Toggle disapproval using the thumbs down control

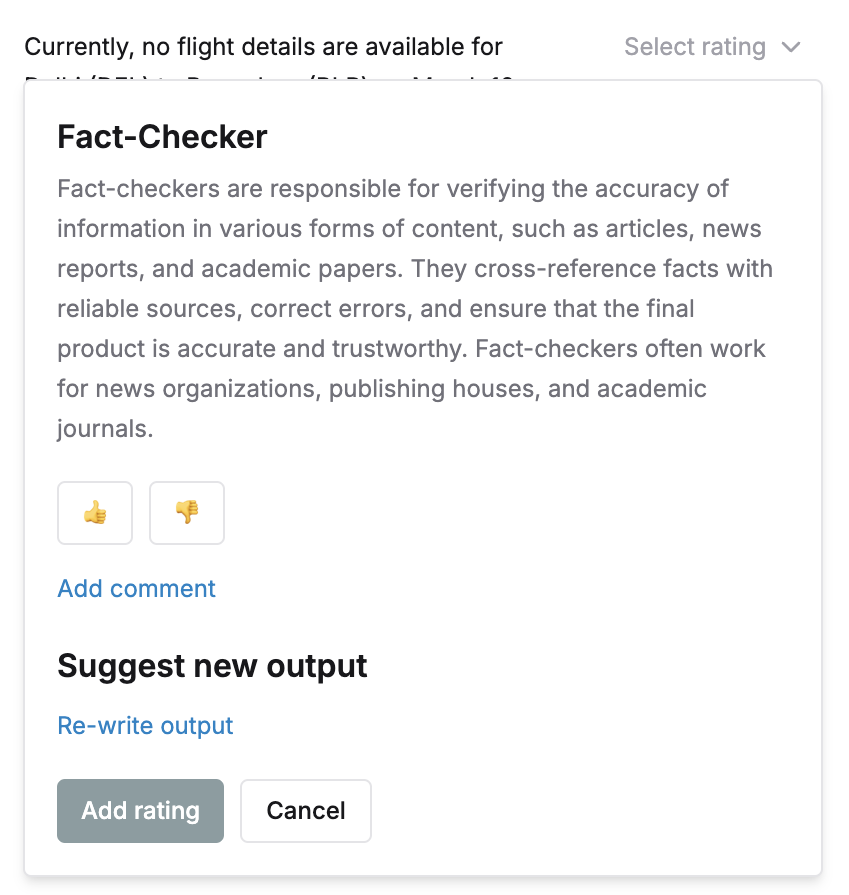[186, 513]
